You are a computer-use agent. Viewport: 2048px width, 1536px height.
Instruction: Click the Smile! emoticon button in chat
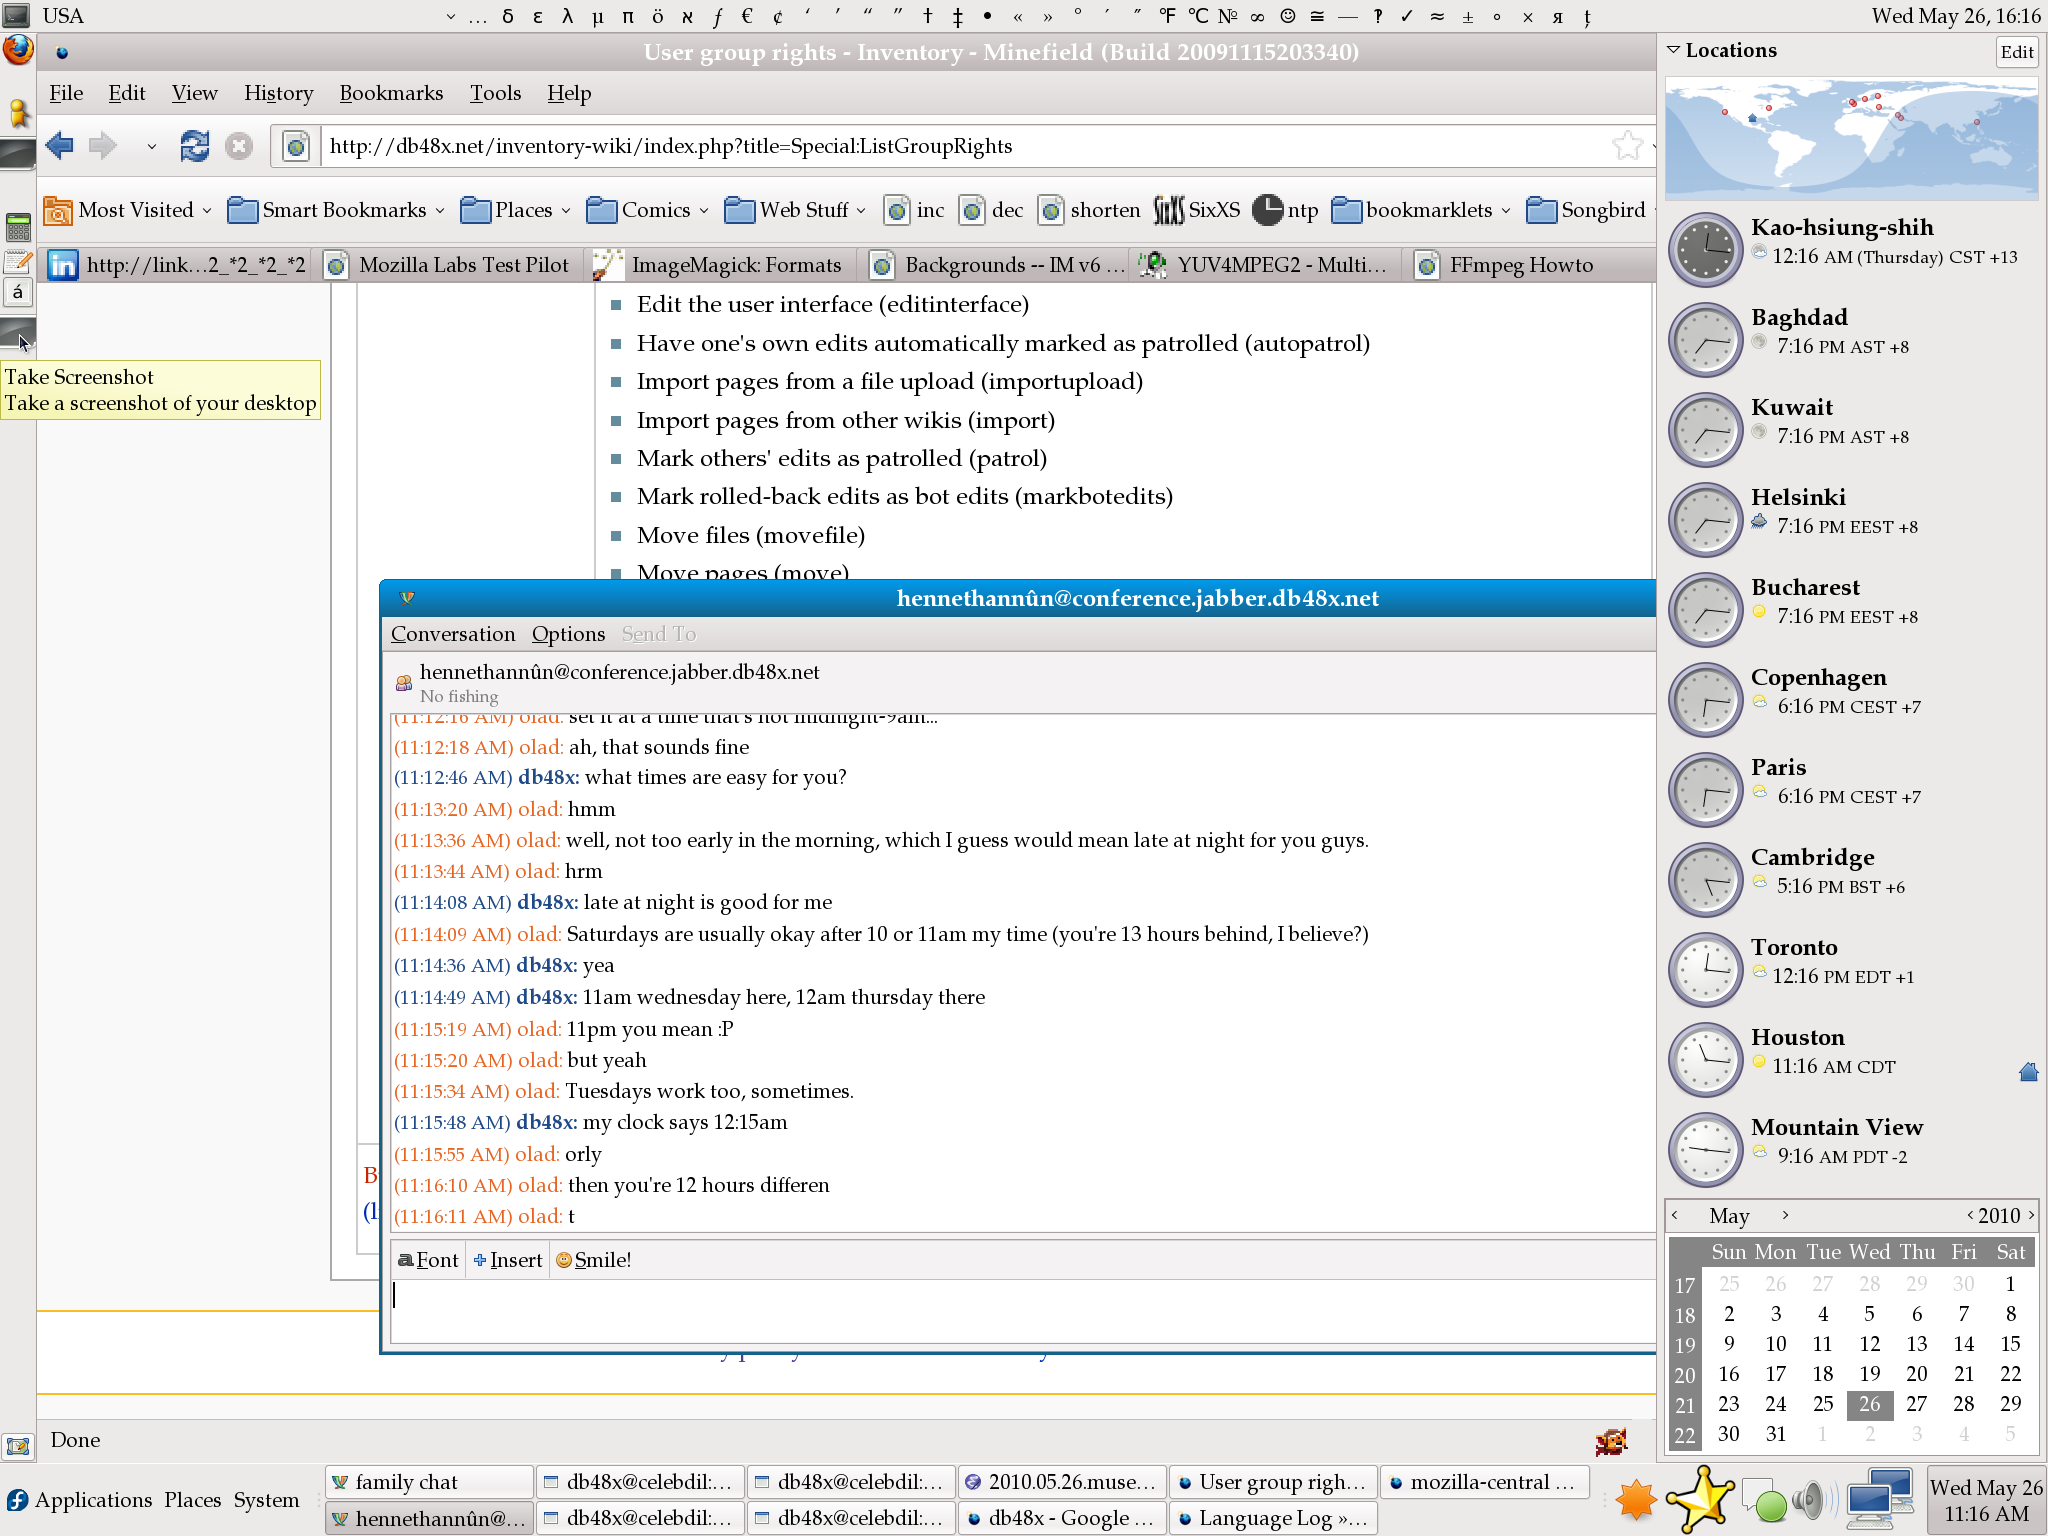[x=593, y=1260]
